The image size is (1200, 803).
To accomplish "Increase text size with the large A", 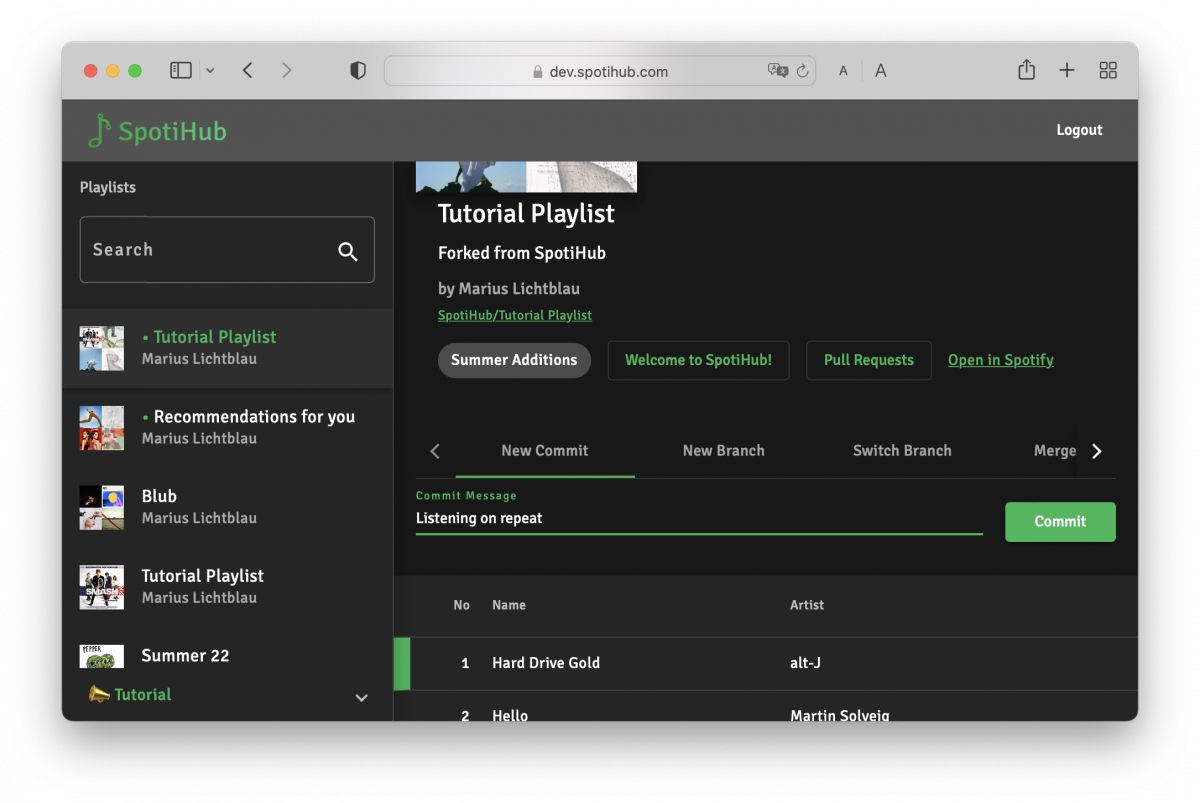I will click(x=881, y=71).
